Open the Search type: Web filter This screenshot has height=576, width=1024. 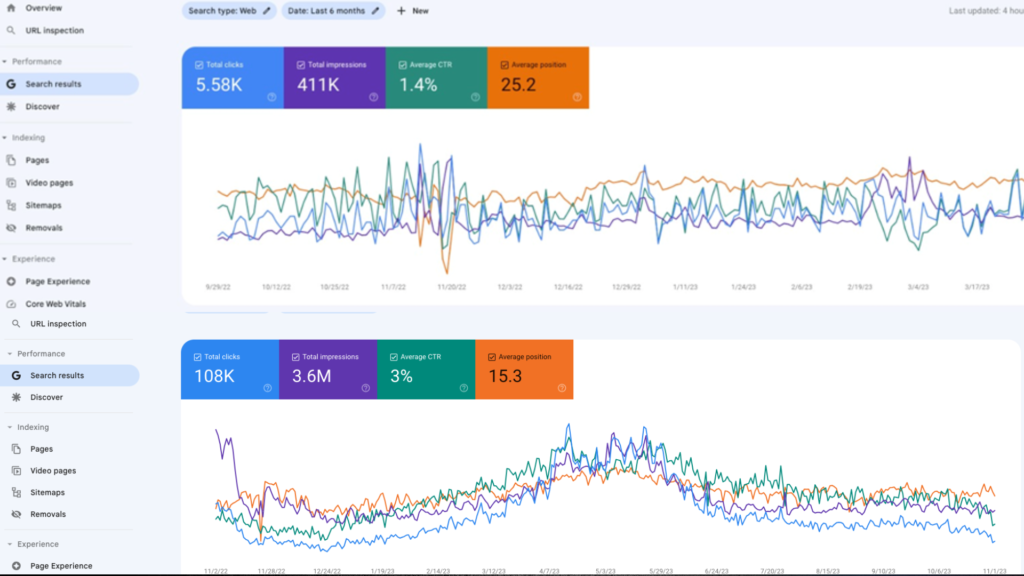222,11
